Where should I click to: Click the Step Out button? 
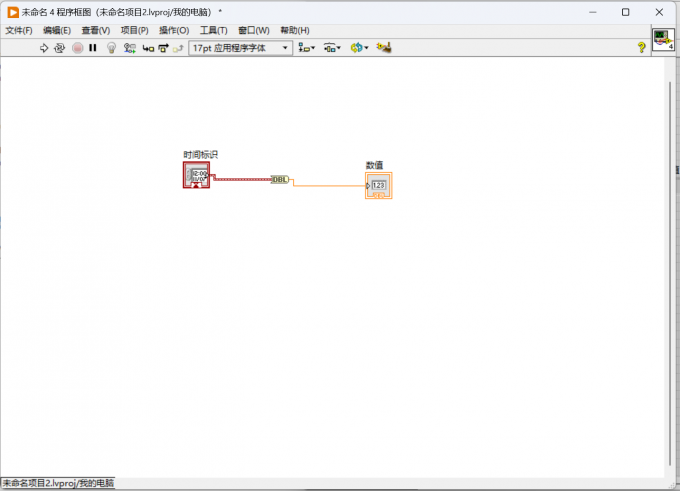click(178, 49)
